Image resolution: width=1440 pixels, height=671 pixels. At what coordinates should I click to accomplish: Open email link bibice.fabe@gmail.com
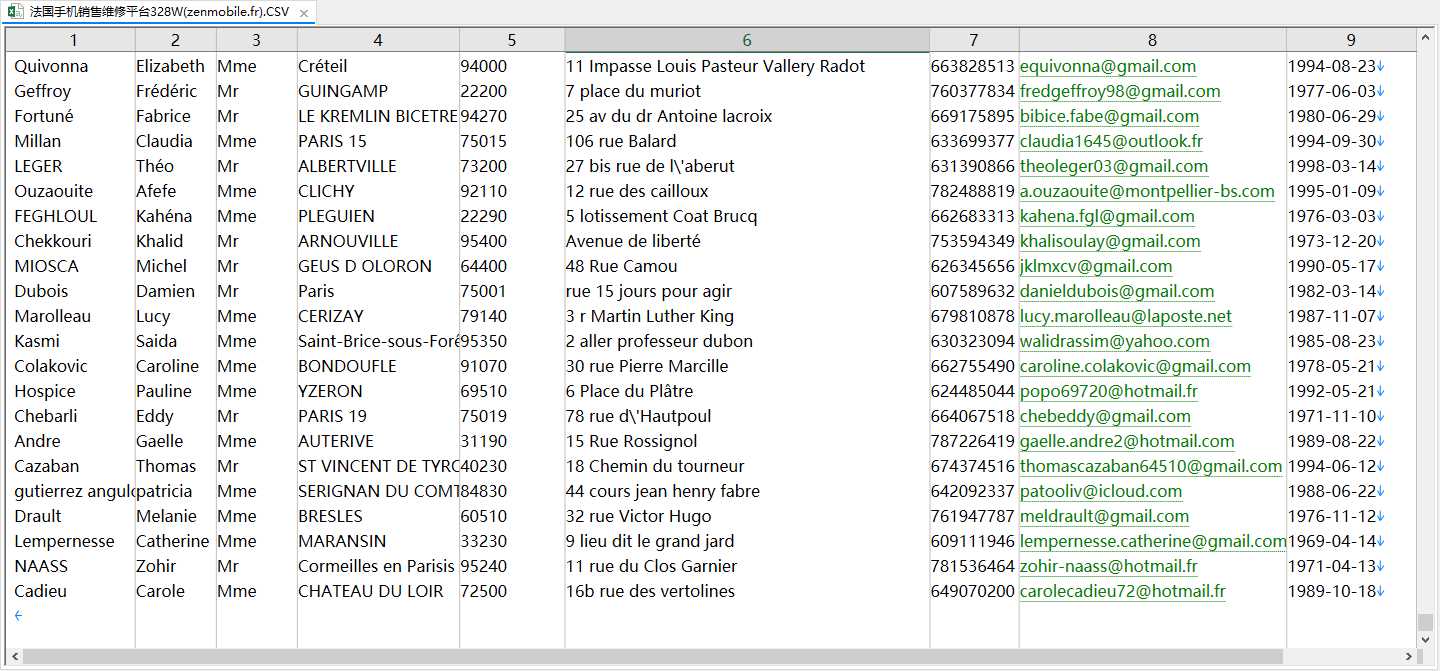(x=1109, y=116)
